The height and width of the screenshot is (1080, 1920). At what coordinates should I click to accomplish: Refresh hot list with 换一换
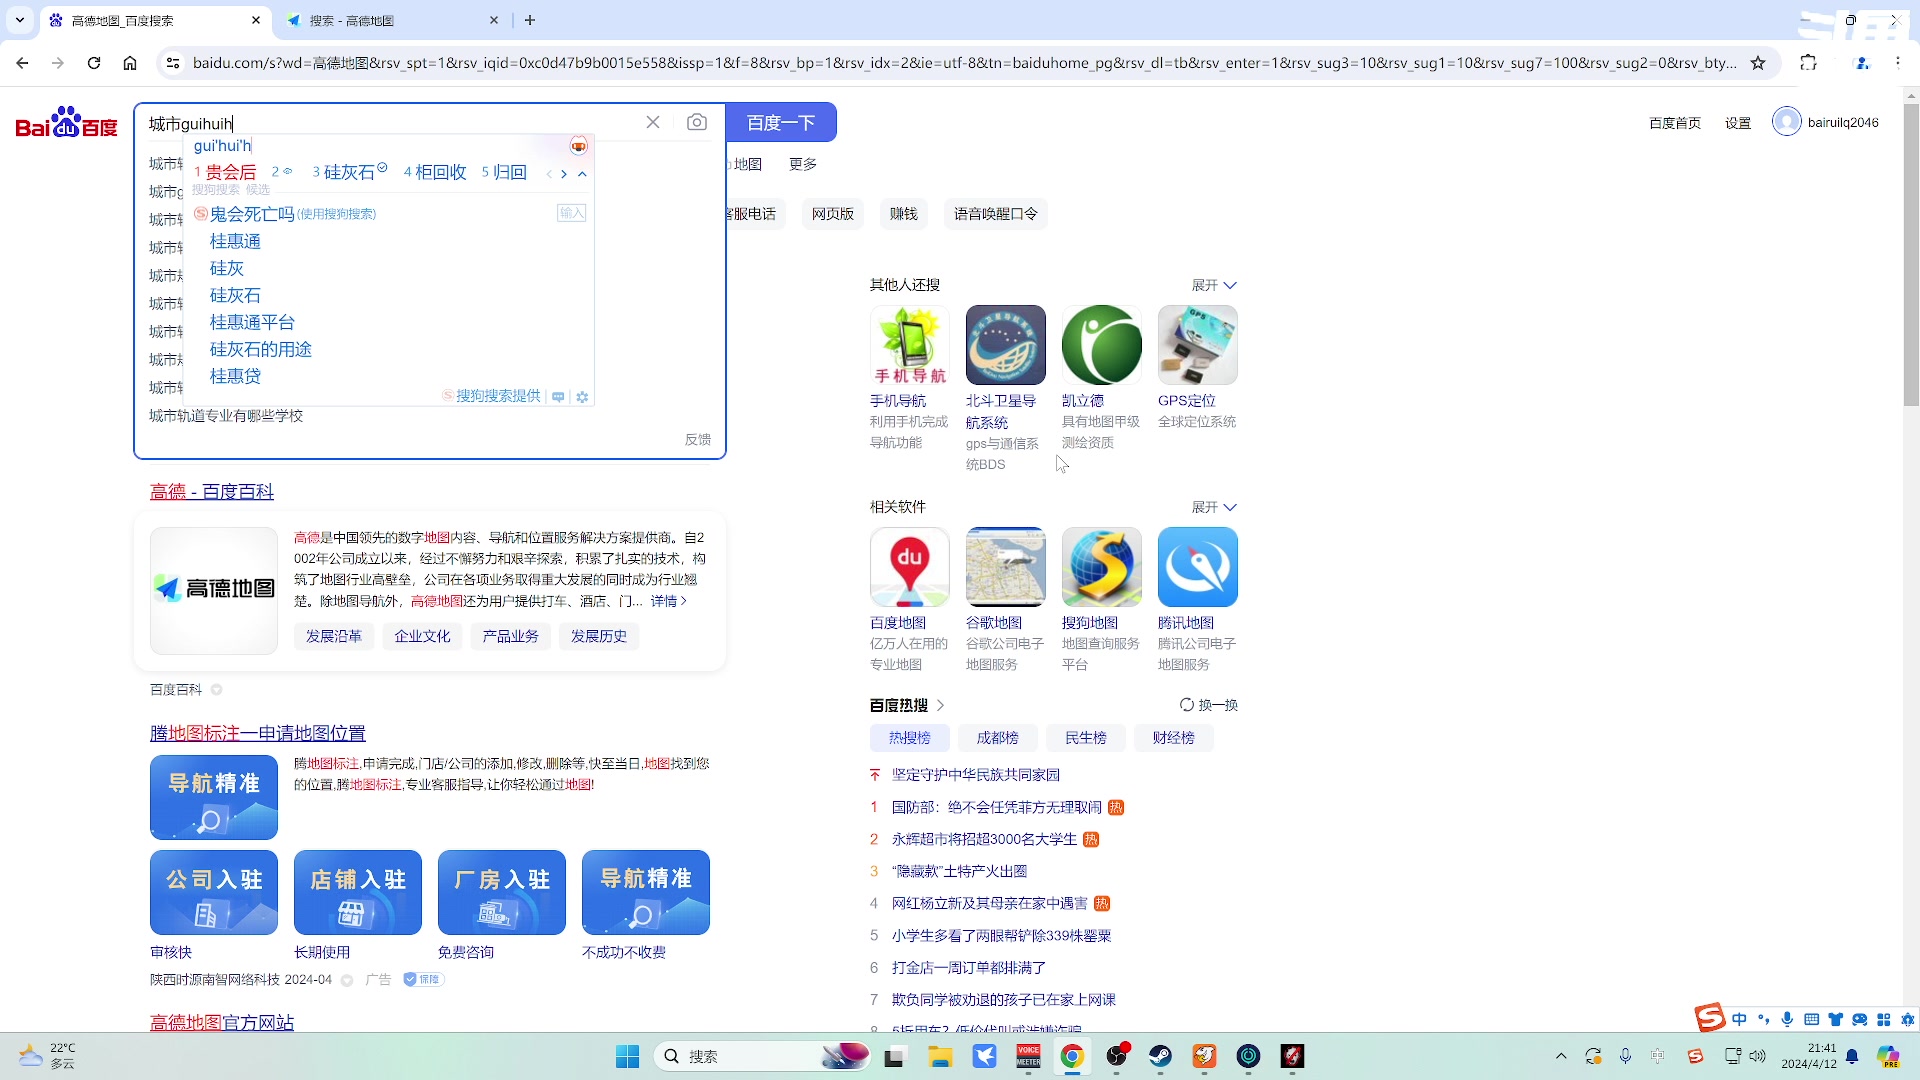point(1209,705)
